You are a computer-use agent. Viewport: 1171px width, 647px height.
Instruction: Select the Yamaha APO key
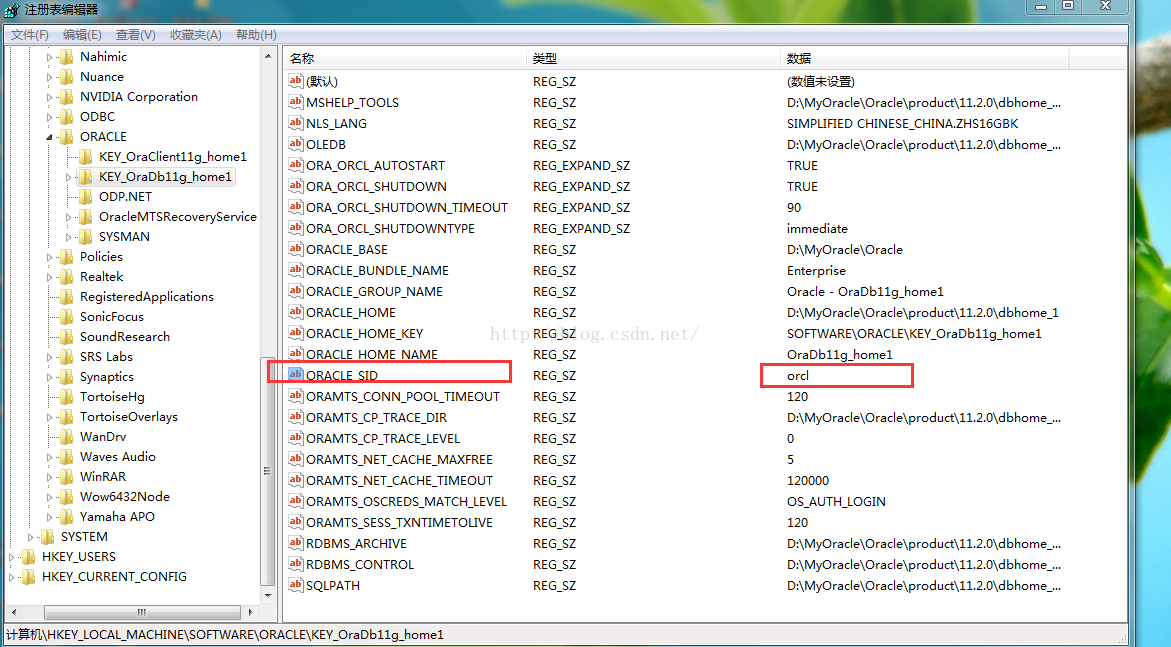coord(117,517)
